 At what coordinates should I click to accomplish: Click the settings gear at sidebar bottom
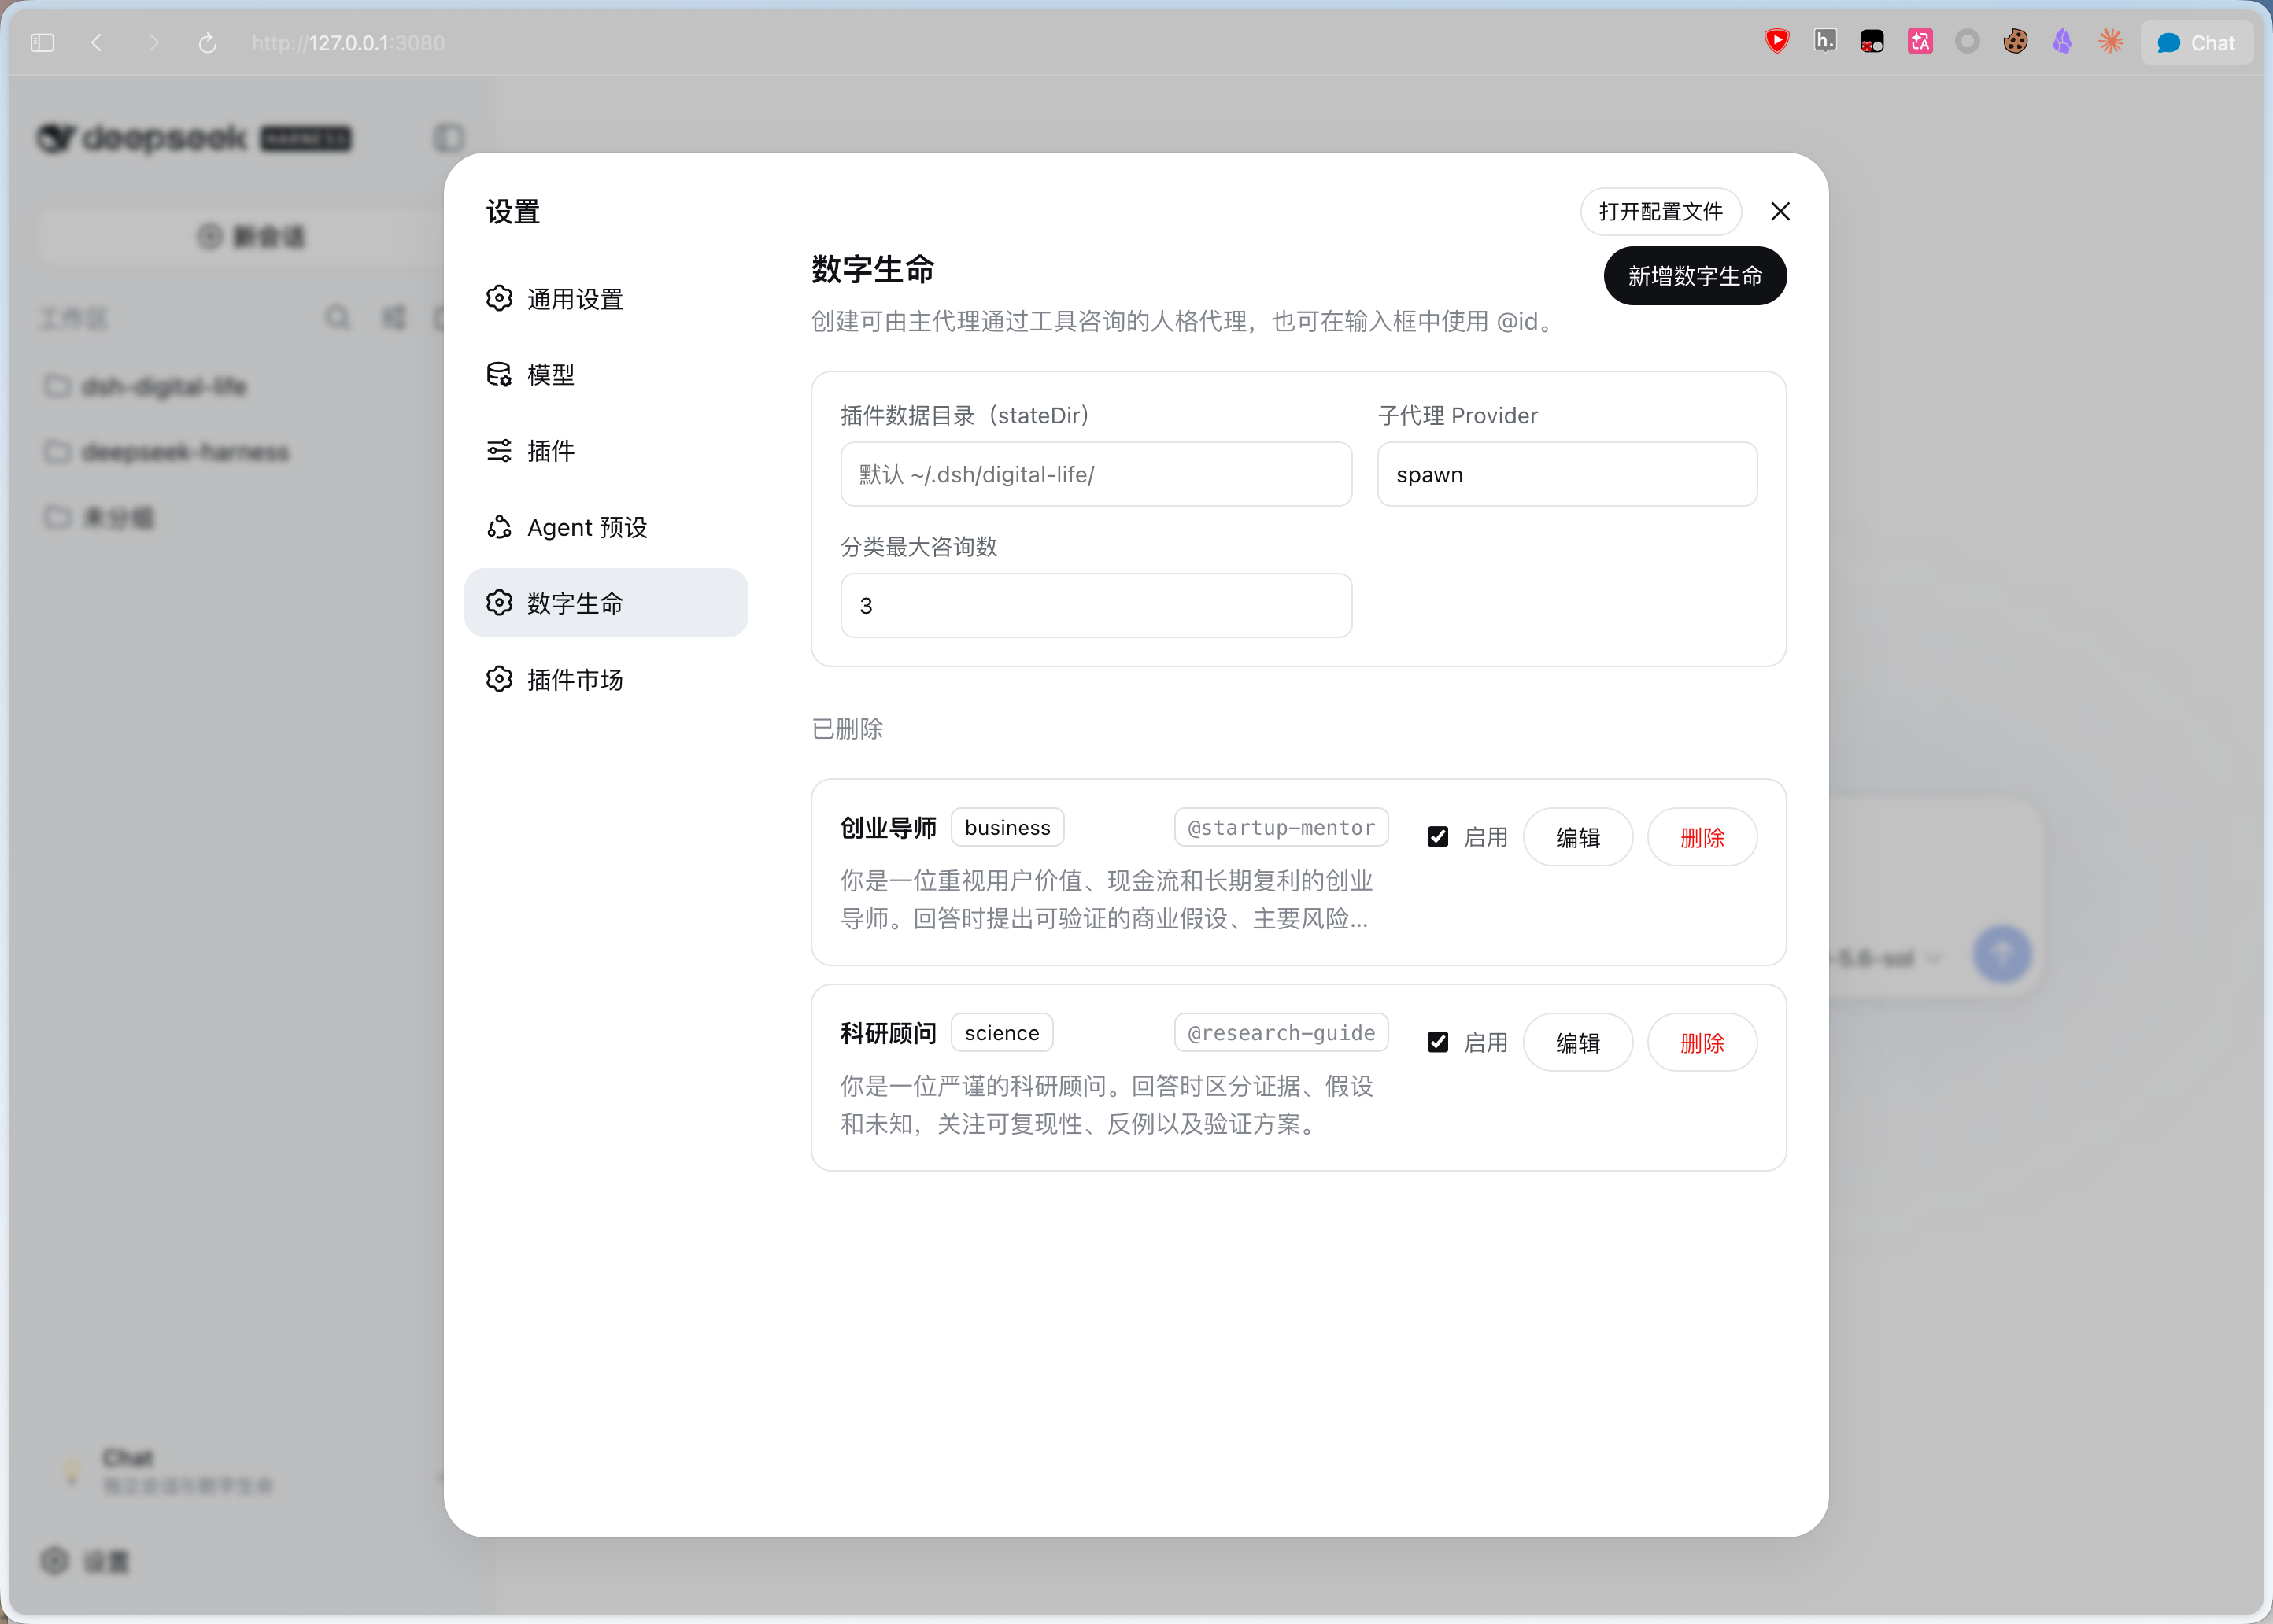click(55, 1560)
